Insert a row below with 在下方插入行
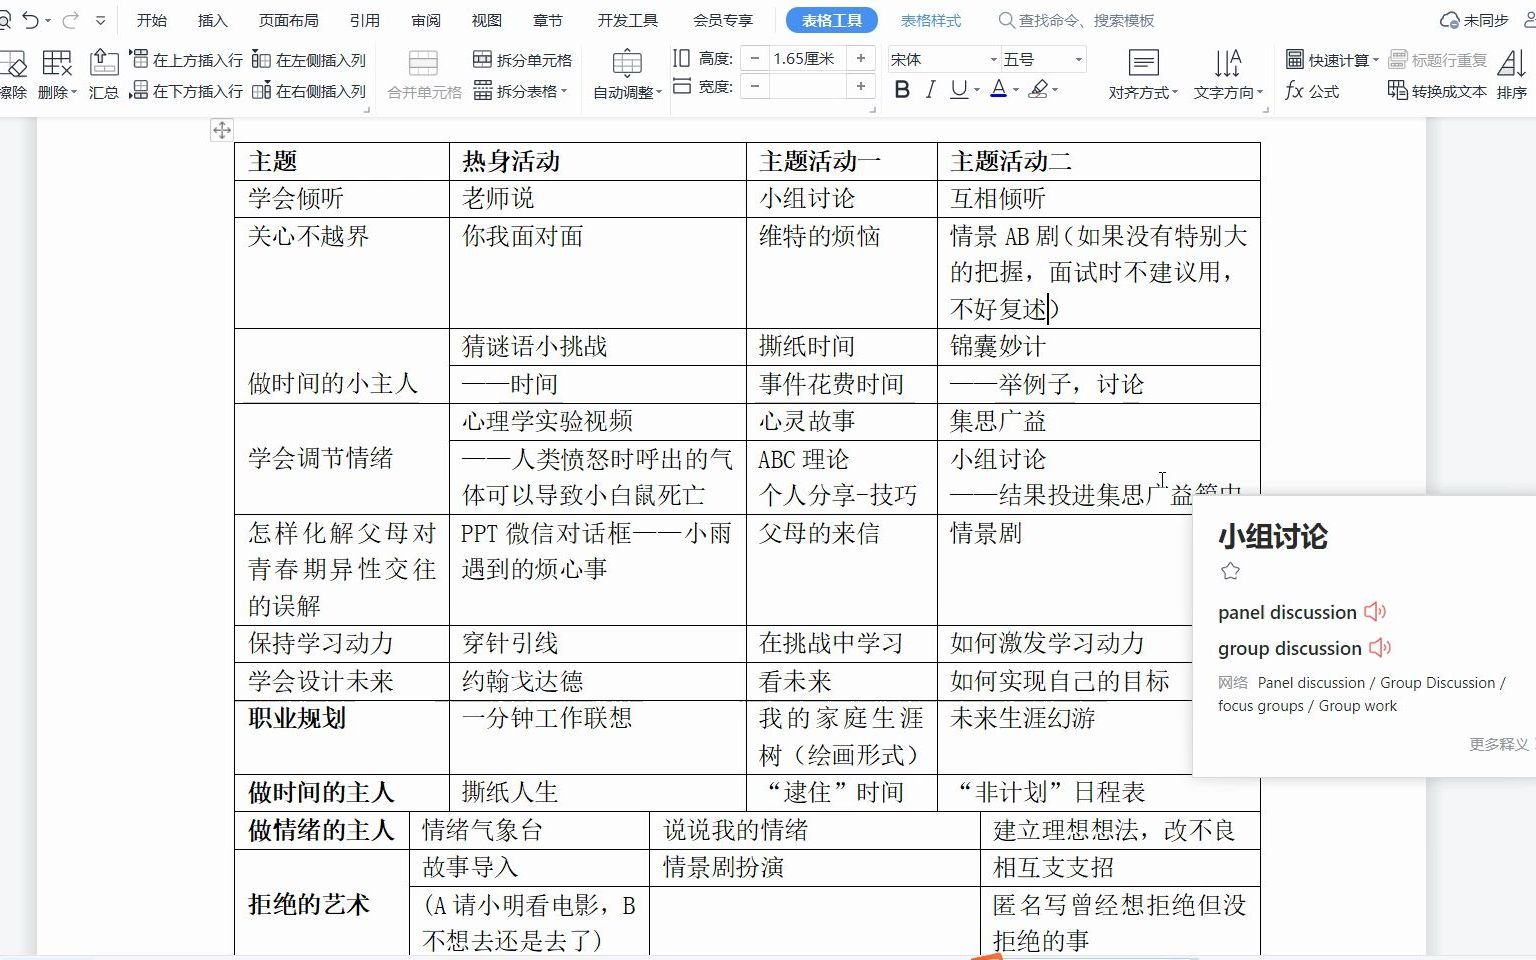The image size is (1536, 960). point(187,91)
